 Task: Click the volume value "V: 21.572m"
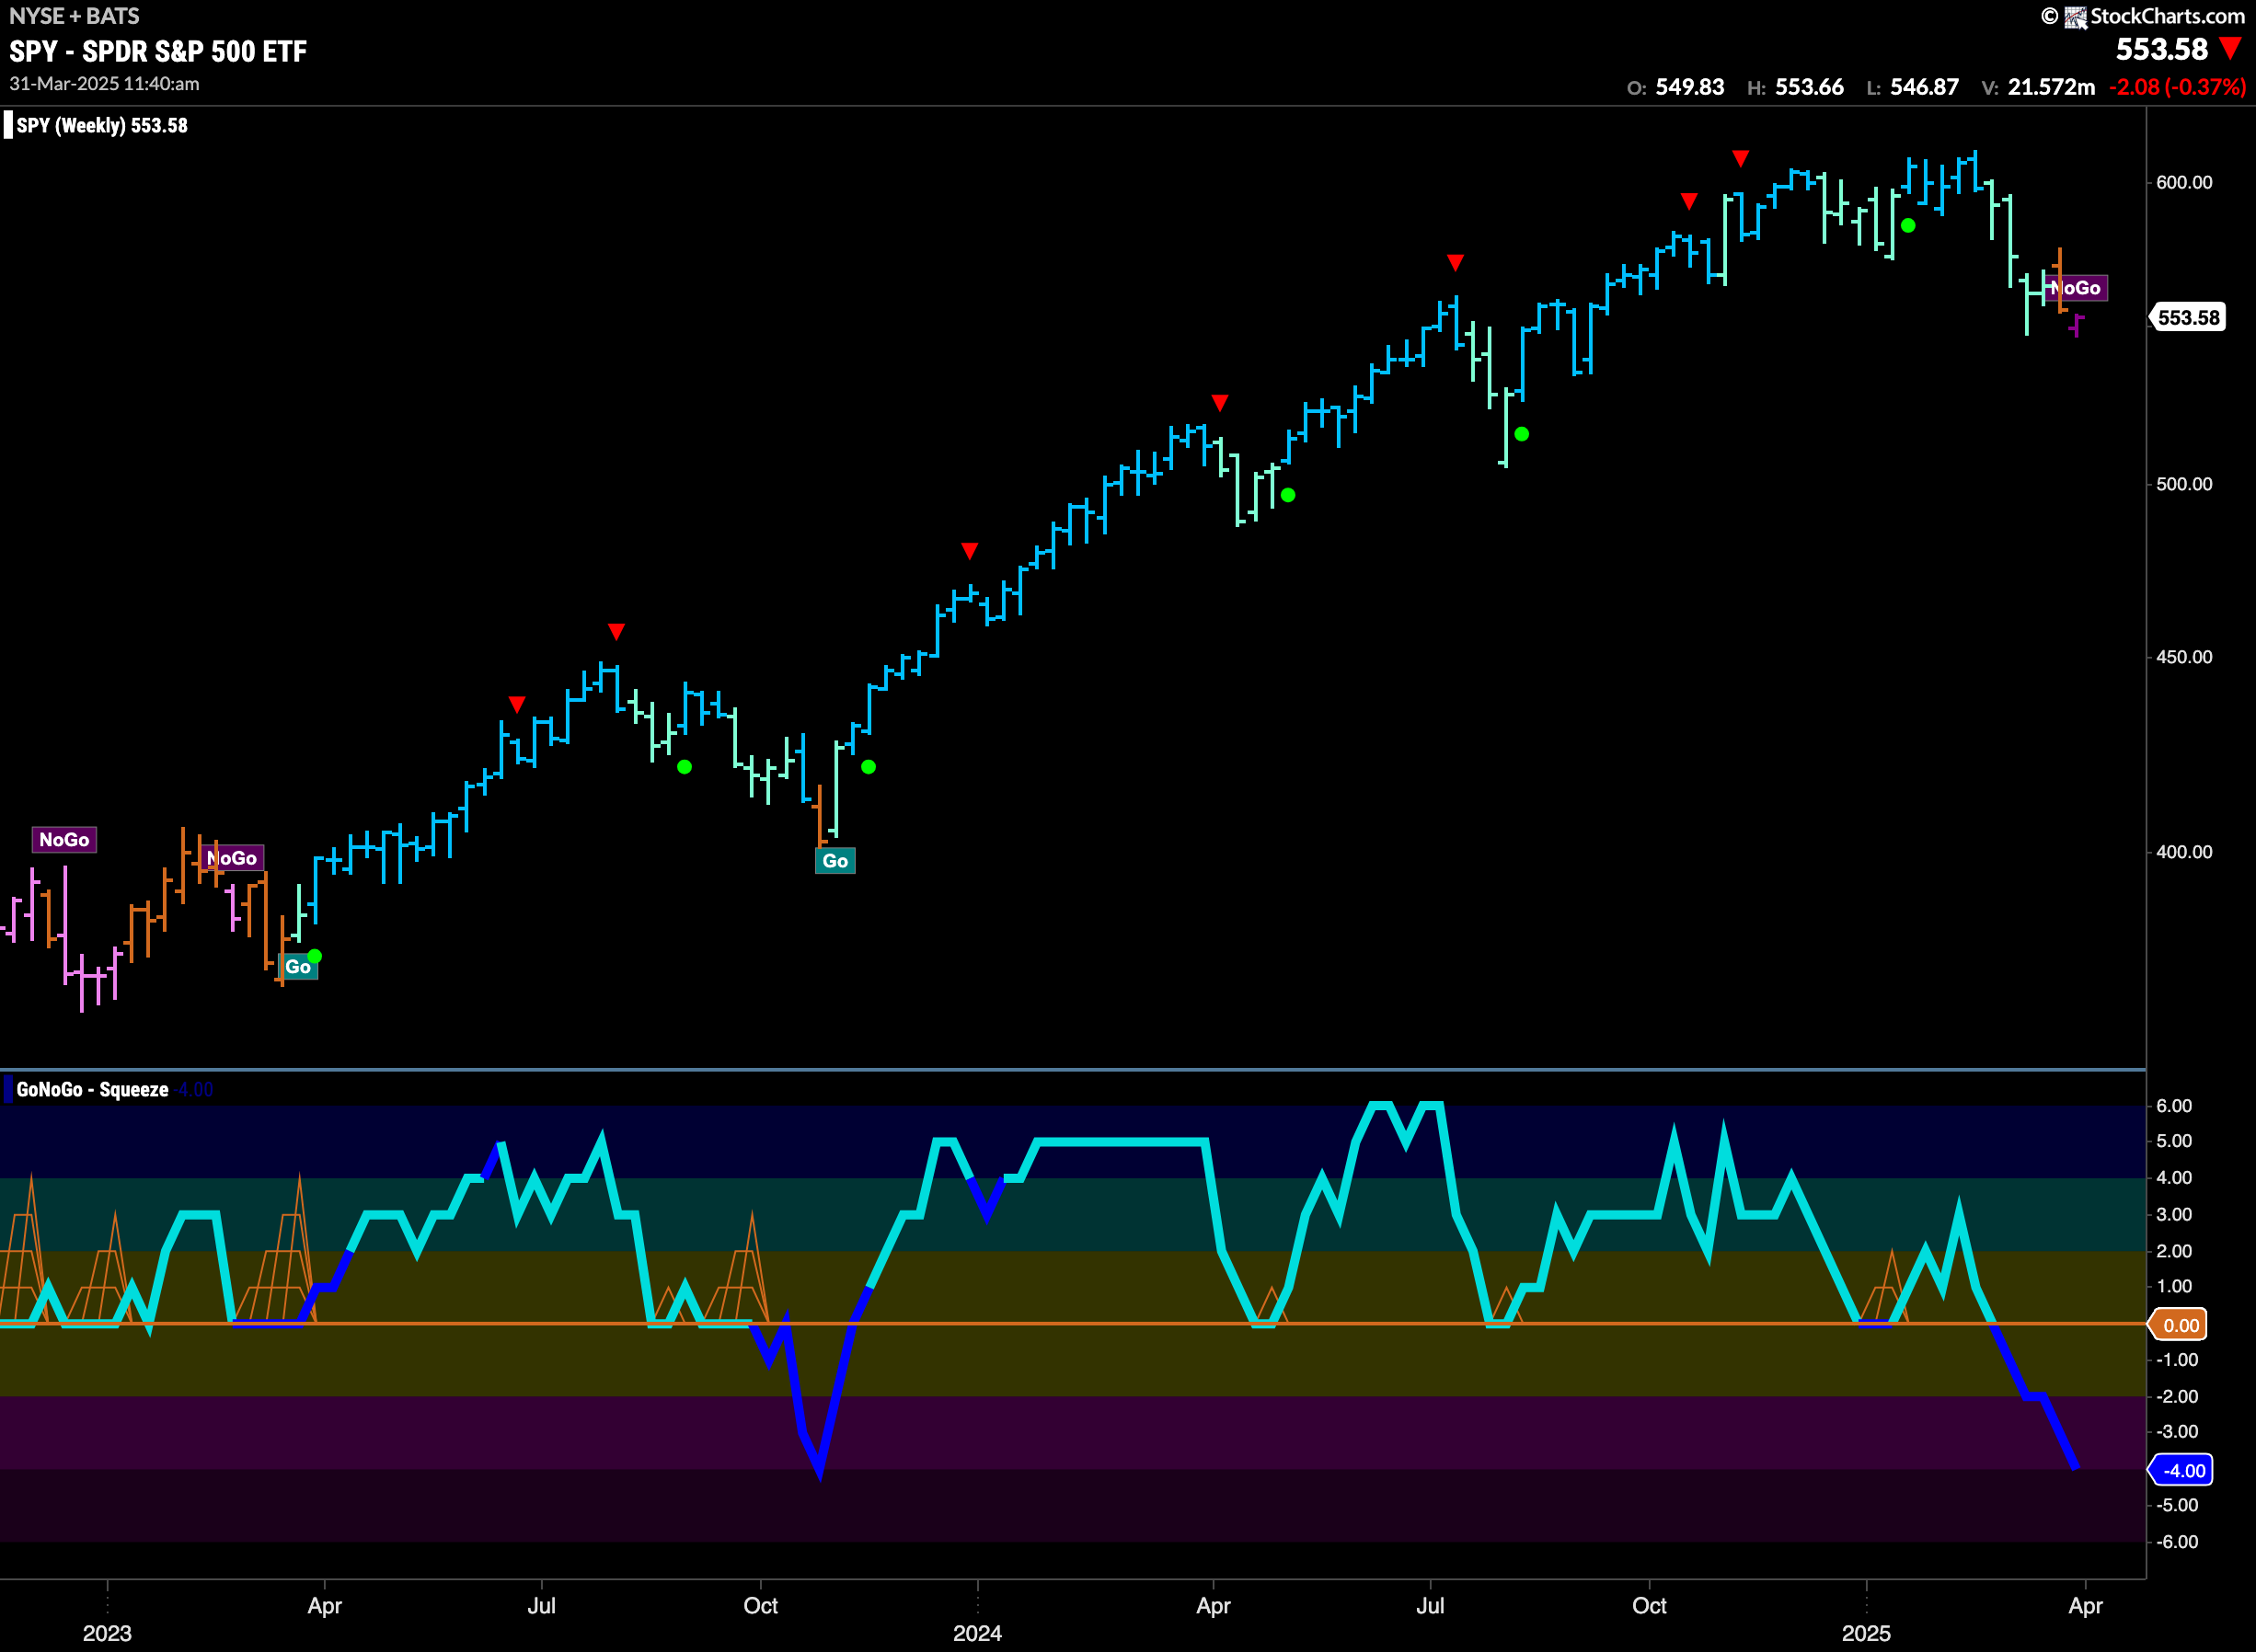point(2038,87)
